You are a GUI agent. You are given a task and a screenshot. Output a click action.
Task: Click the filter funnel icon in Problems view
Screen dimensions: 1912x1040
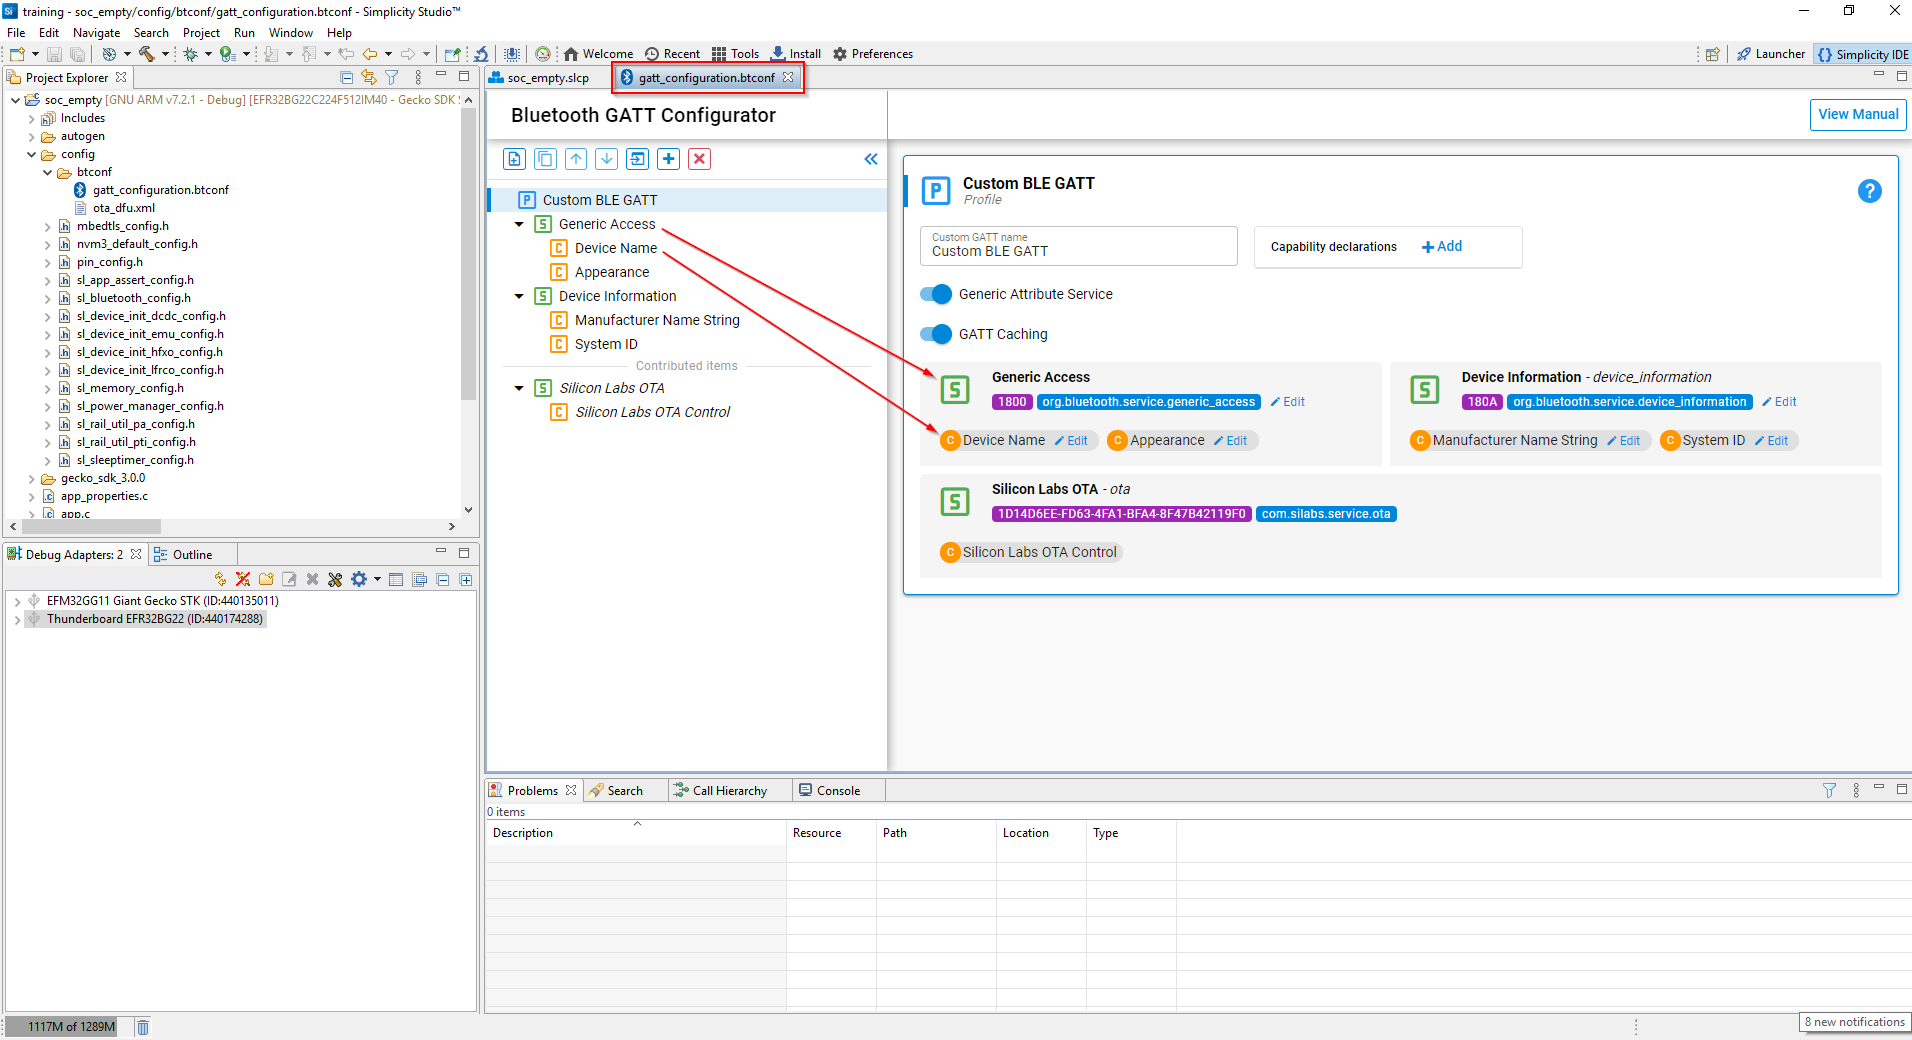[1829, 790]
